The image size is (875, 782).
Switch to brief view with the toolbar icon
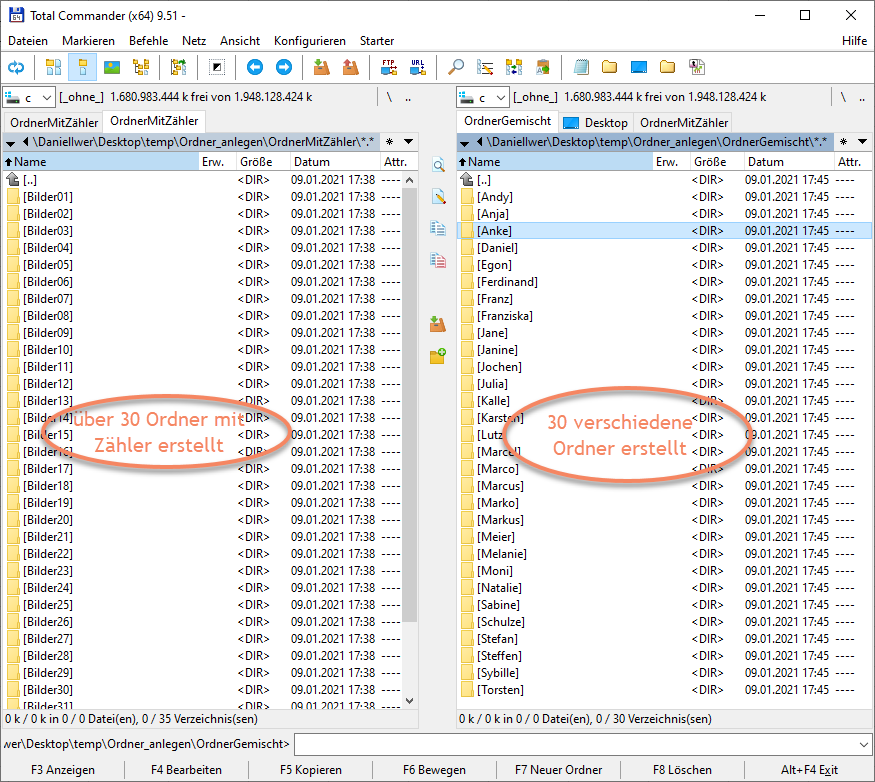tap(54, 68)
